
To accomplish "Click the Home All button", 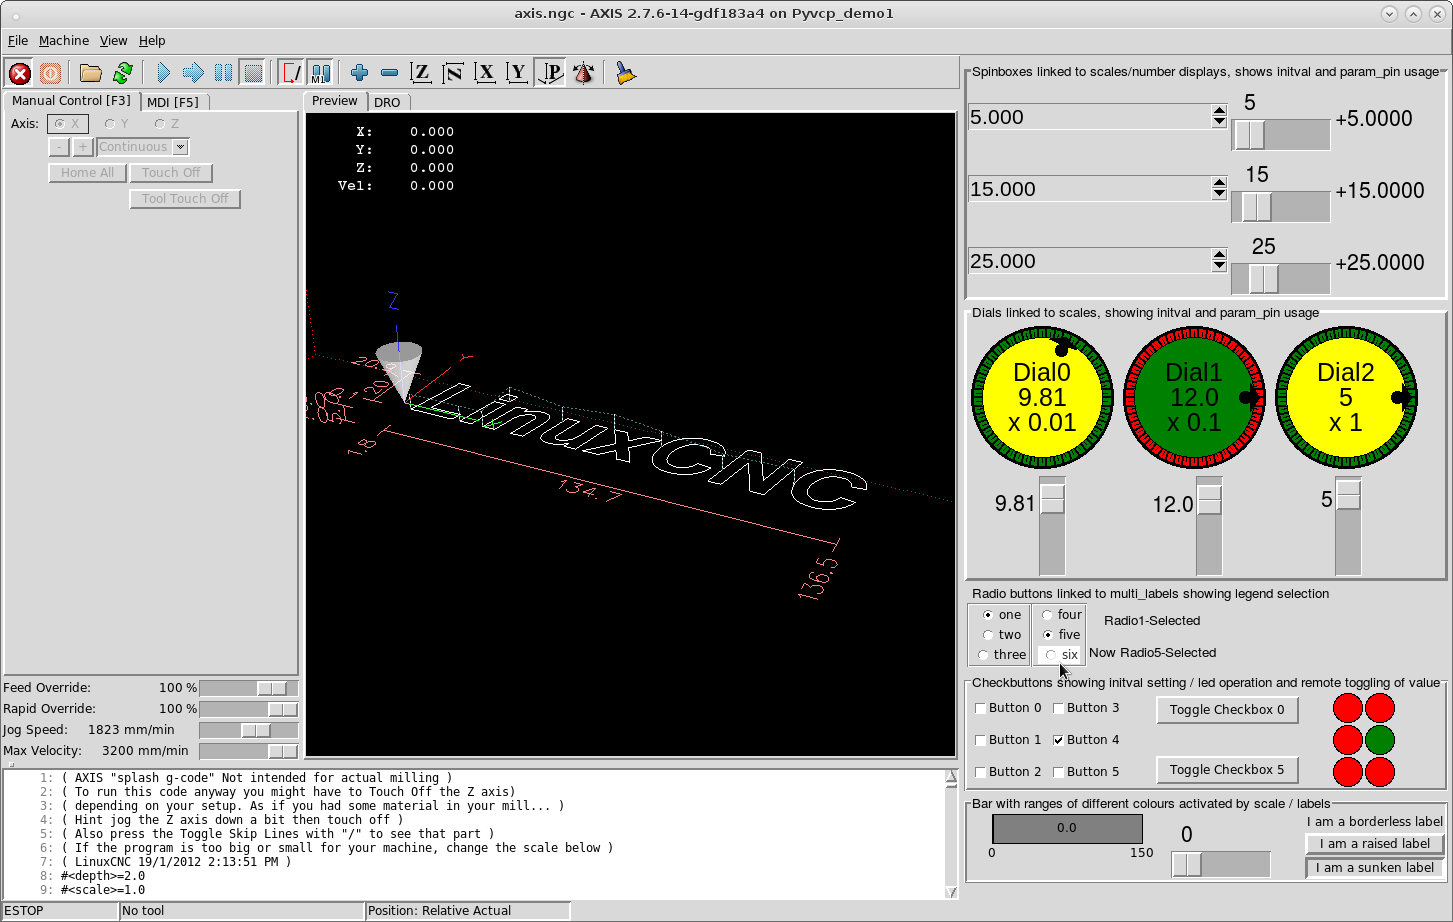I will (87, 173).
